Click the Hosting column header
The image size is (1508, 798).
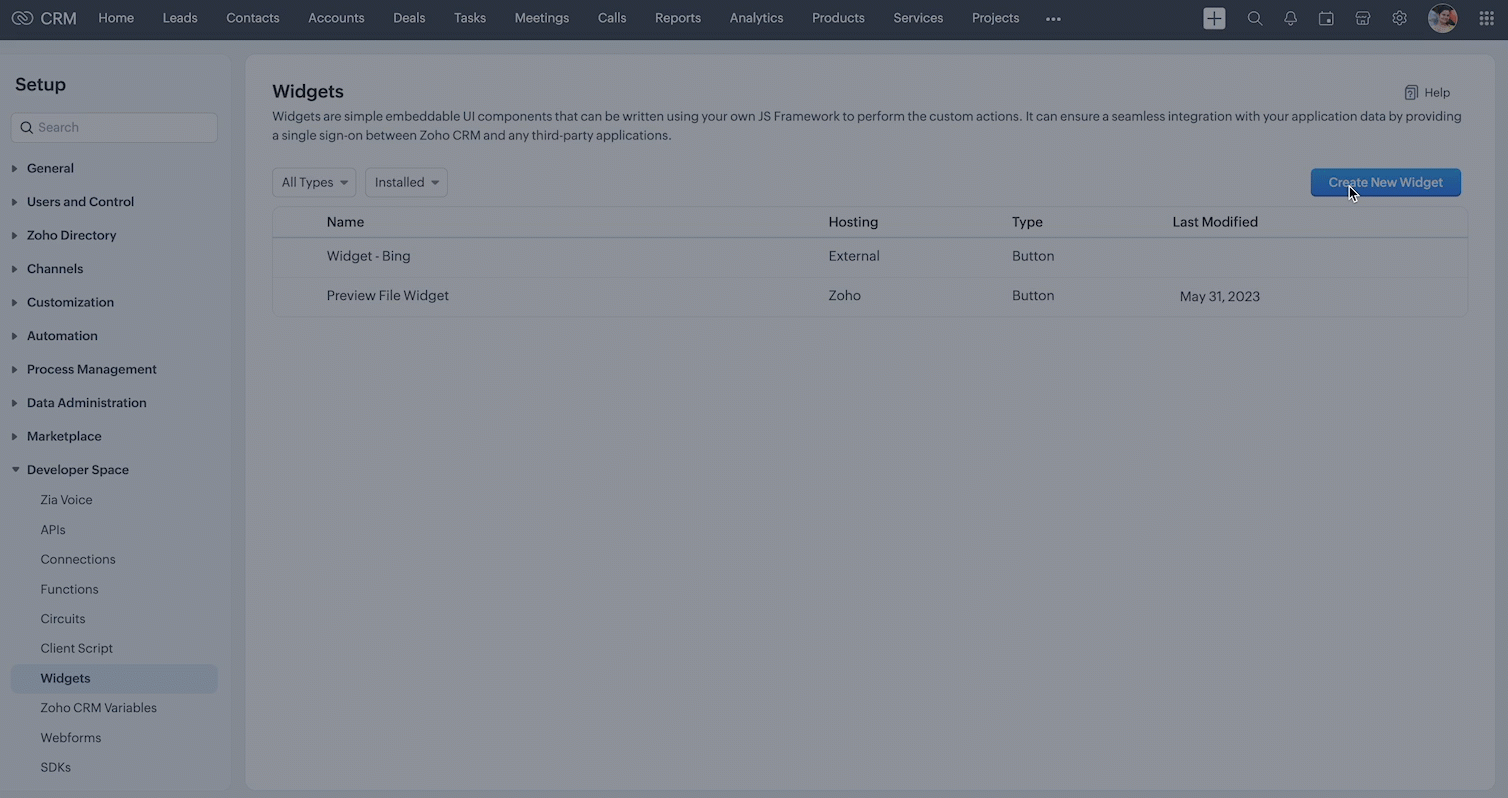coord(853,222)
